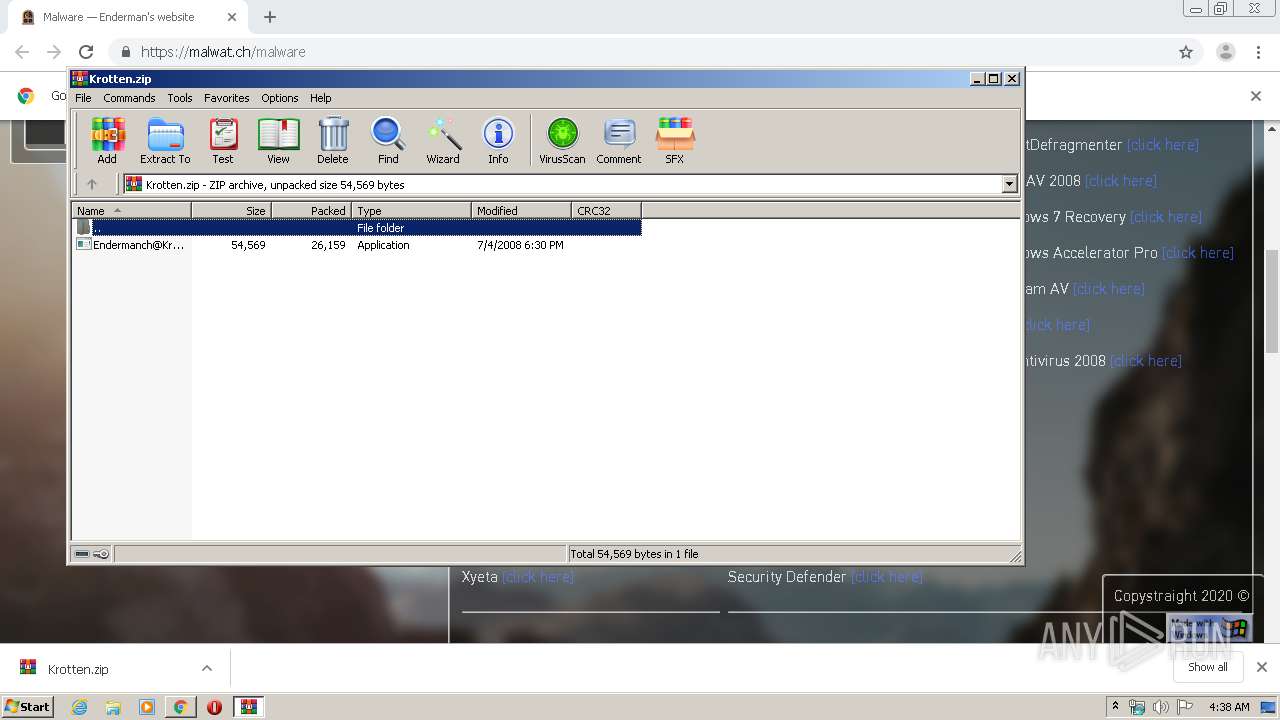Click the 4:38 AM system clock
This screenshot has height=720, width=1280.
tap(1229, 707)
